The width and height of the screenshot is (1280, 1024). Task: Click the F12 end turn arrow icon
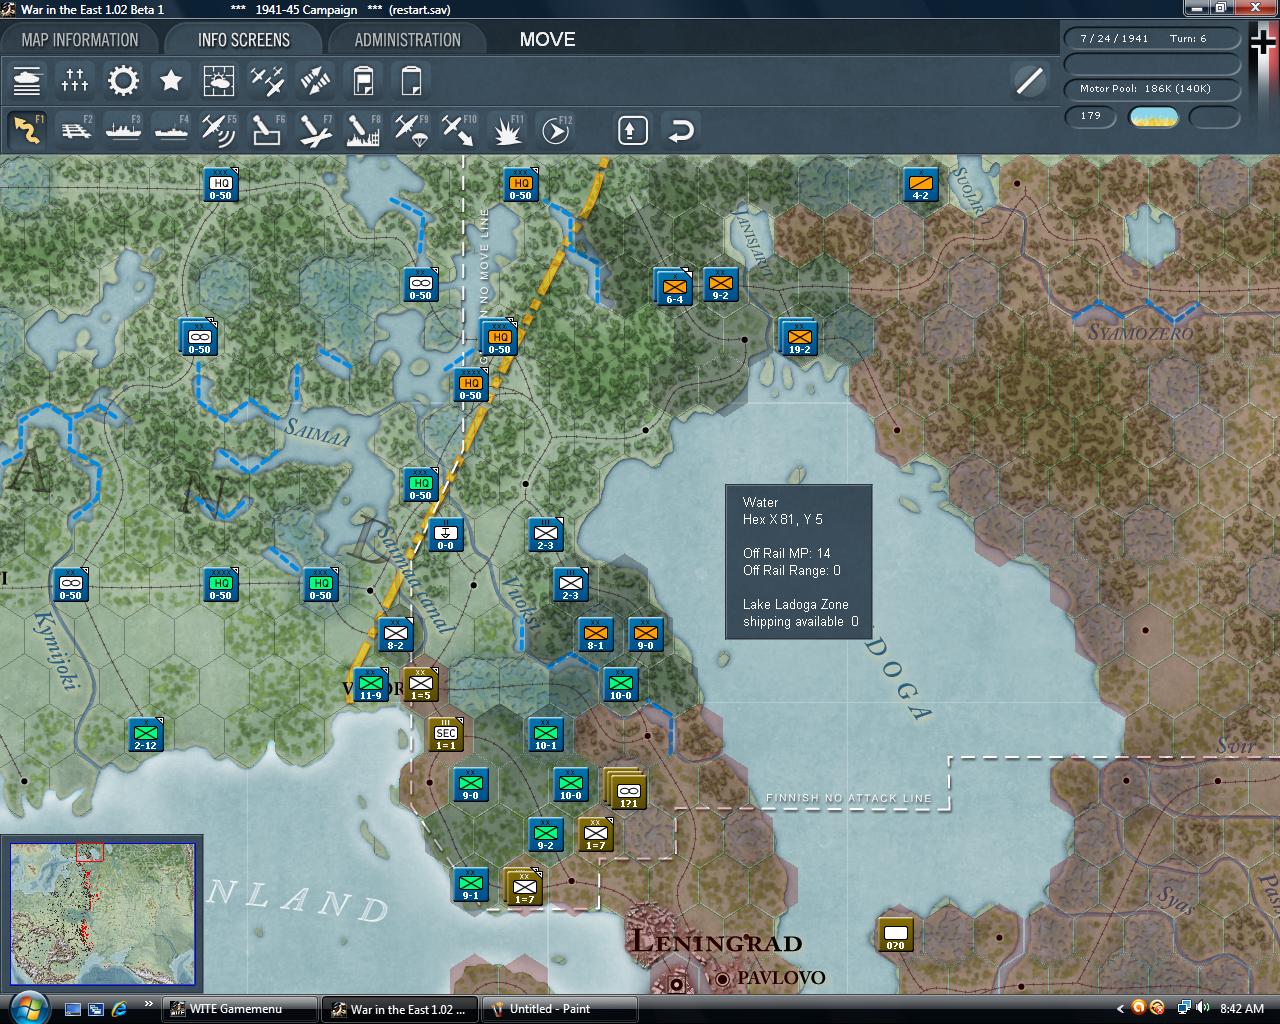click(x=555, y=130)
